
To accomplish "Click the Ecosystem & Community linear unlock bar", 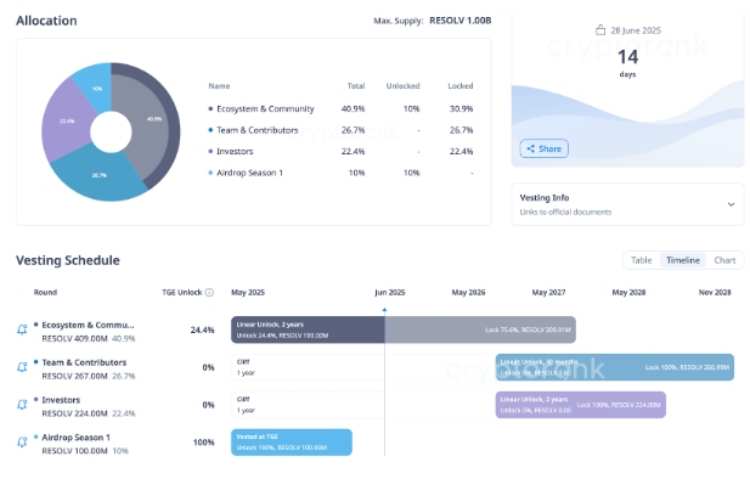I will [402, 330].
